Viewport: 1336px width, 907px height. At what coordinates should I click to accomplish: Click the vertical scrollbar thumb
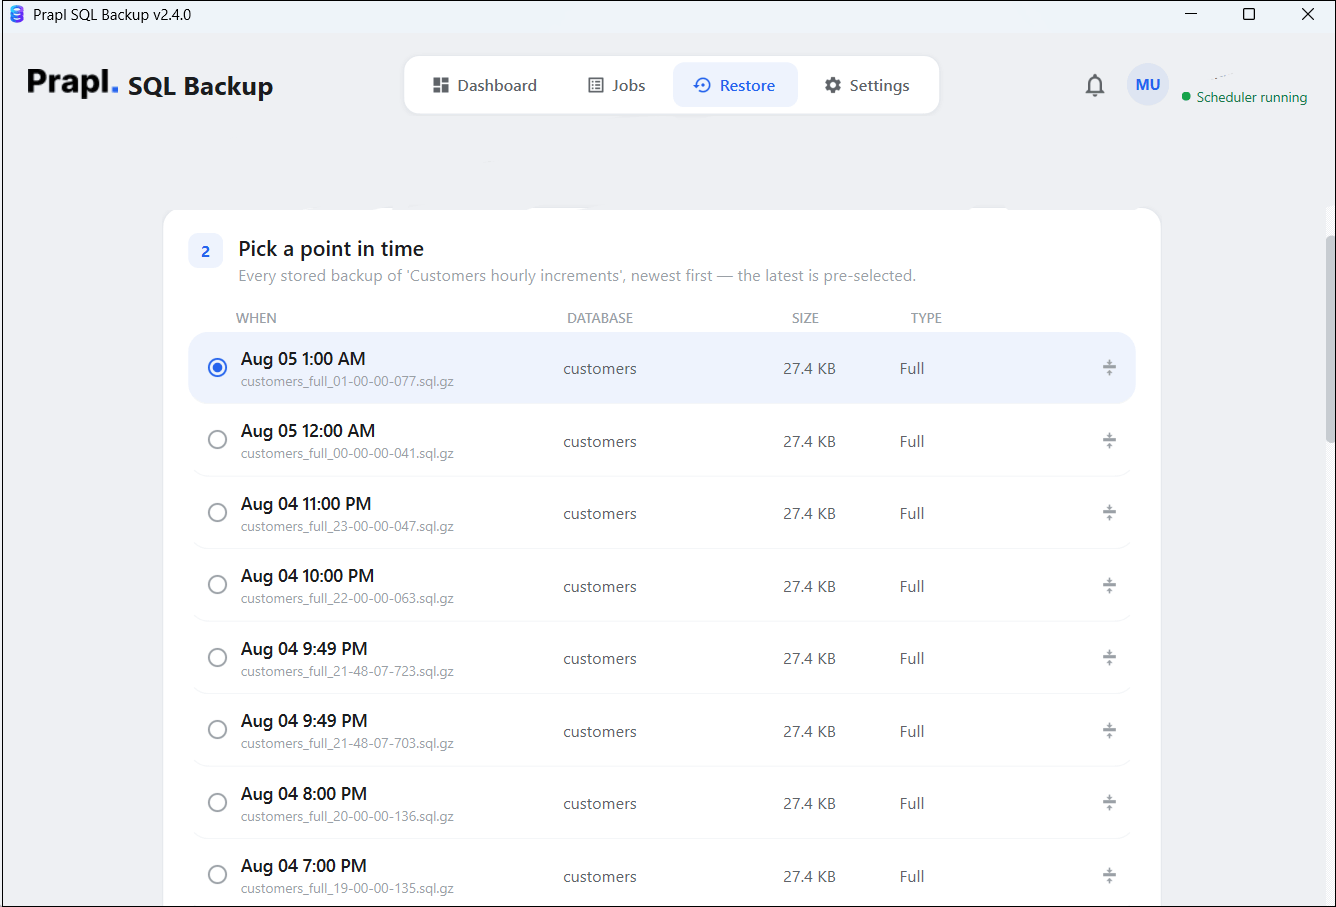tap(1330, 340)
